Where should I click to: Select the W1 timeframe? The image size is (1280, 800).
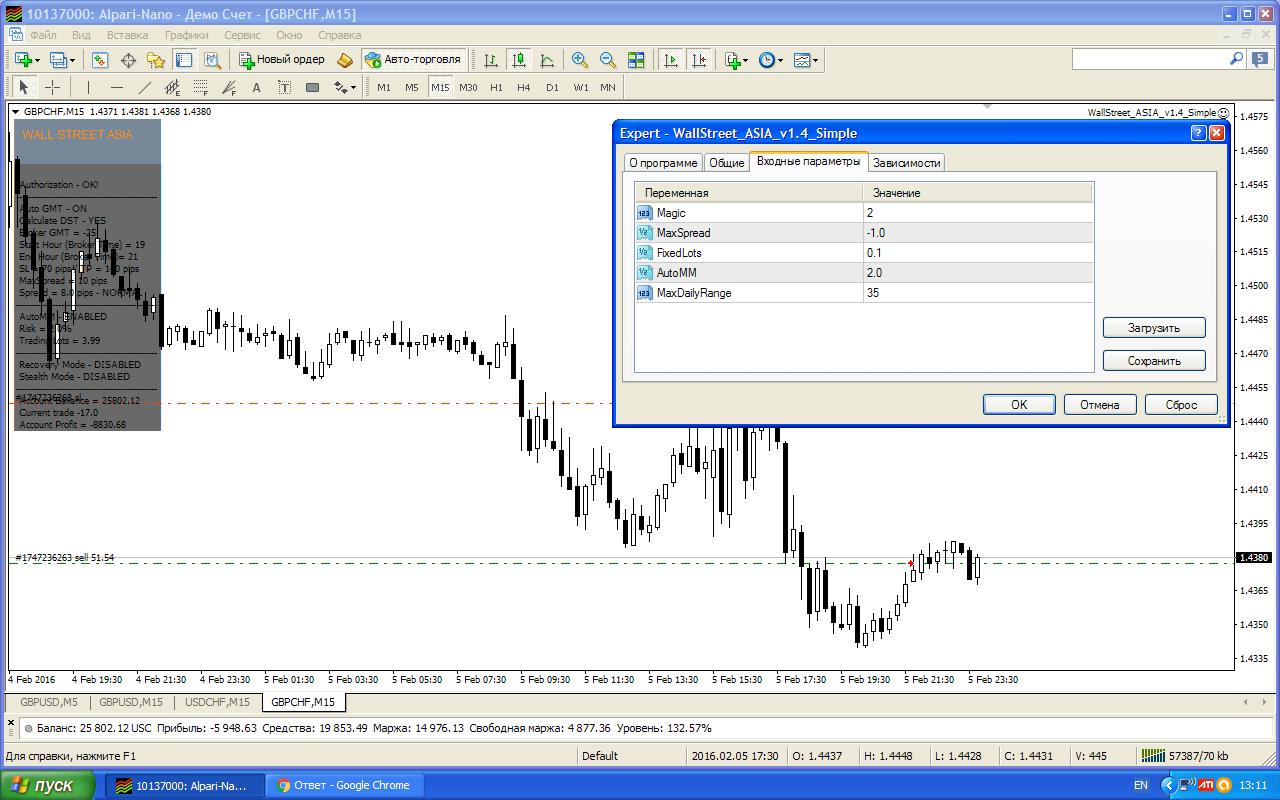(581, 87)
